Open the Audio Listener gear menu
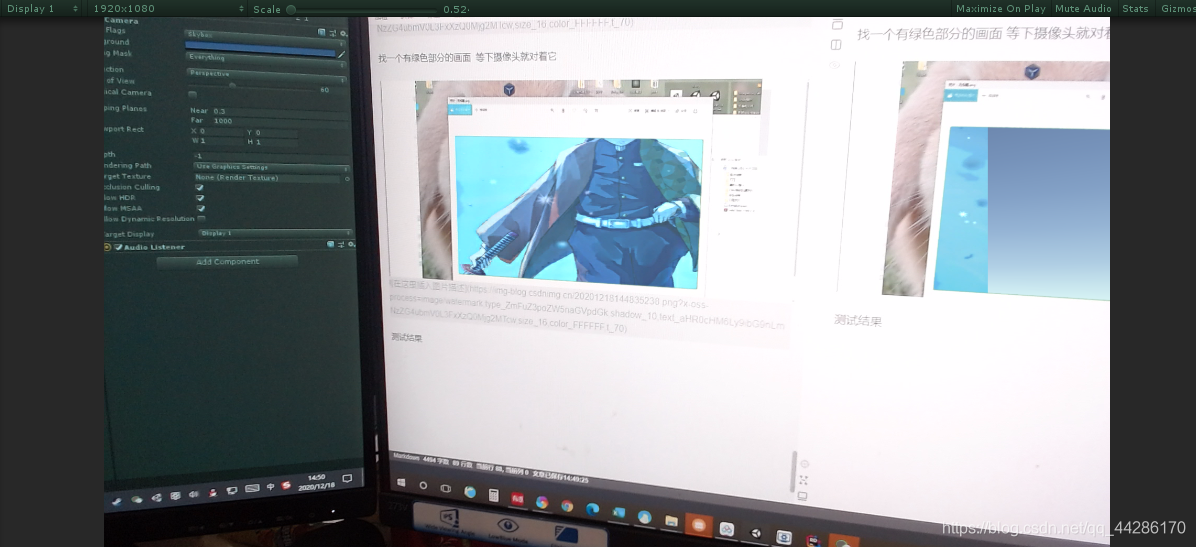The height and width of the screenshot is (547, 1196). 351,245
